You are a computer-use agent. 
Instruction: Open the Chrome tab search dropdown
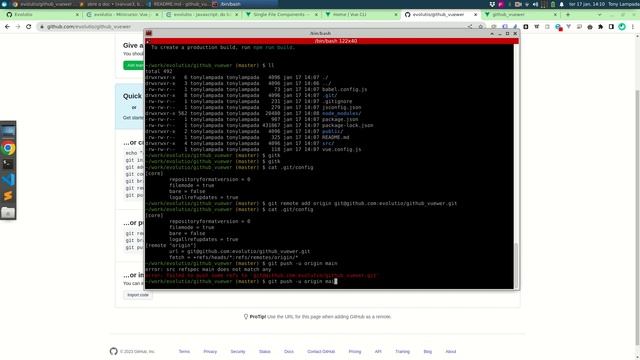point(599,14)
